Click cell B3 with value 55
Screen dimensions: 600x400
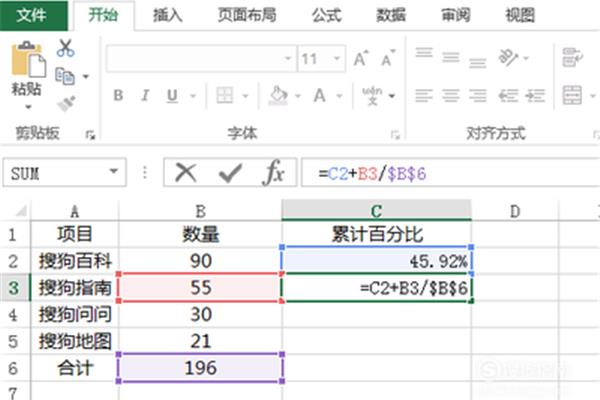click(201, 288)
